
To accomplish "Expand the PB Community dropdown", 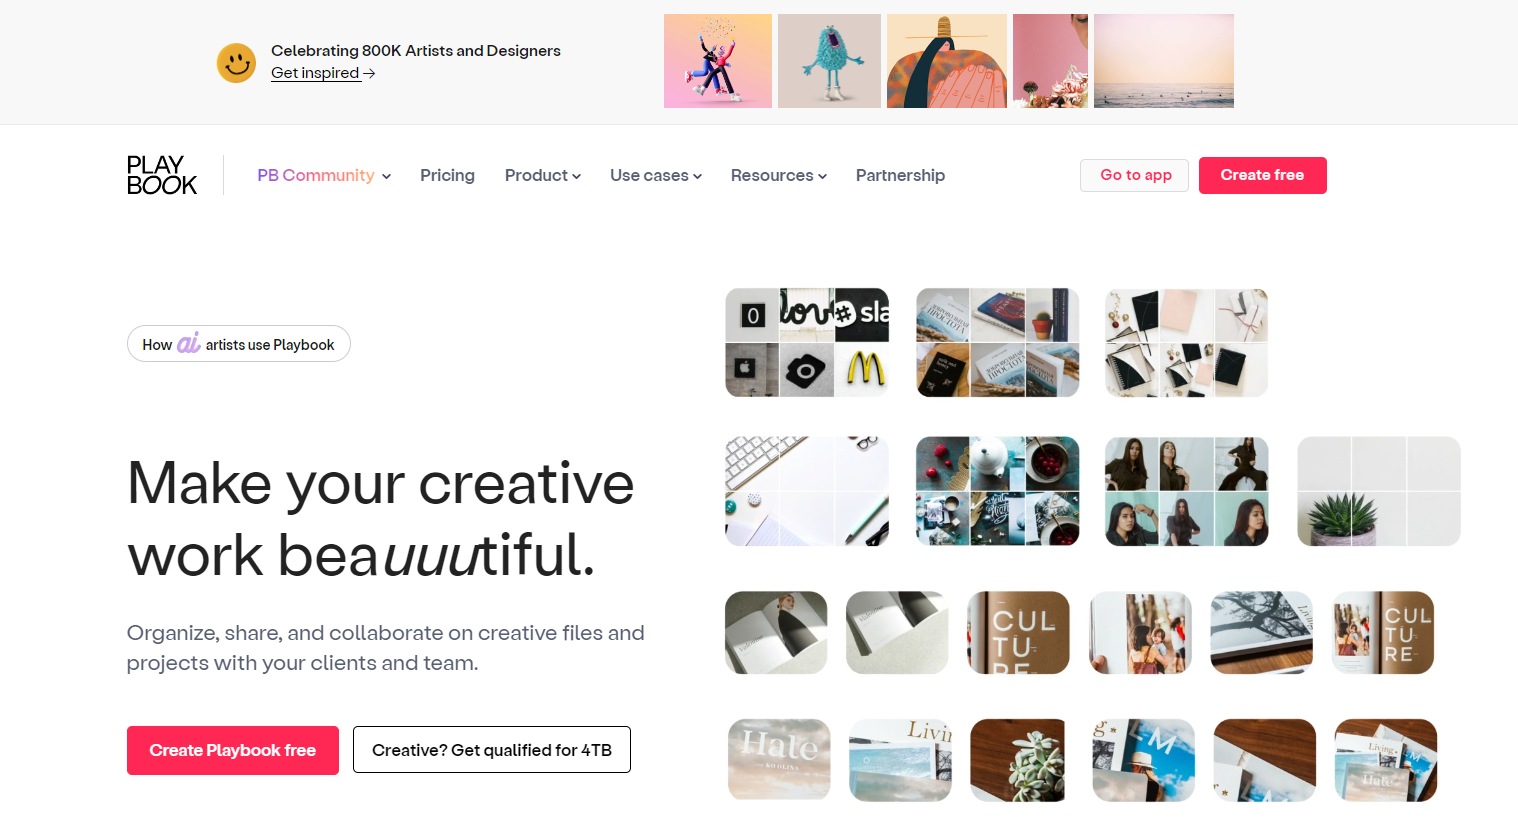I will coord(324,175).
